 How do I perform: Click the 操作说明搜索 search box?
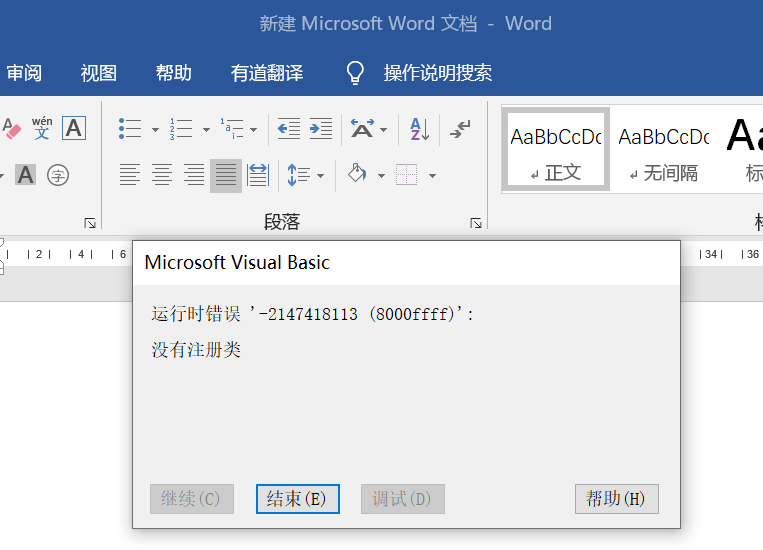coord(437,73)
